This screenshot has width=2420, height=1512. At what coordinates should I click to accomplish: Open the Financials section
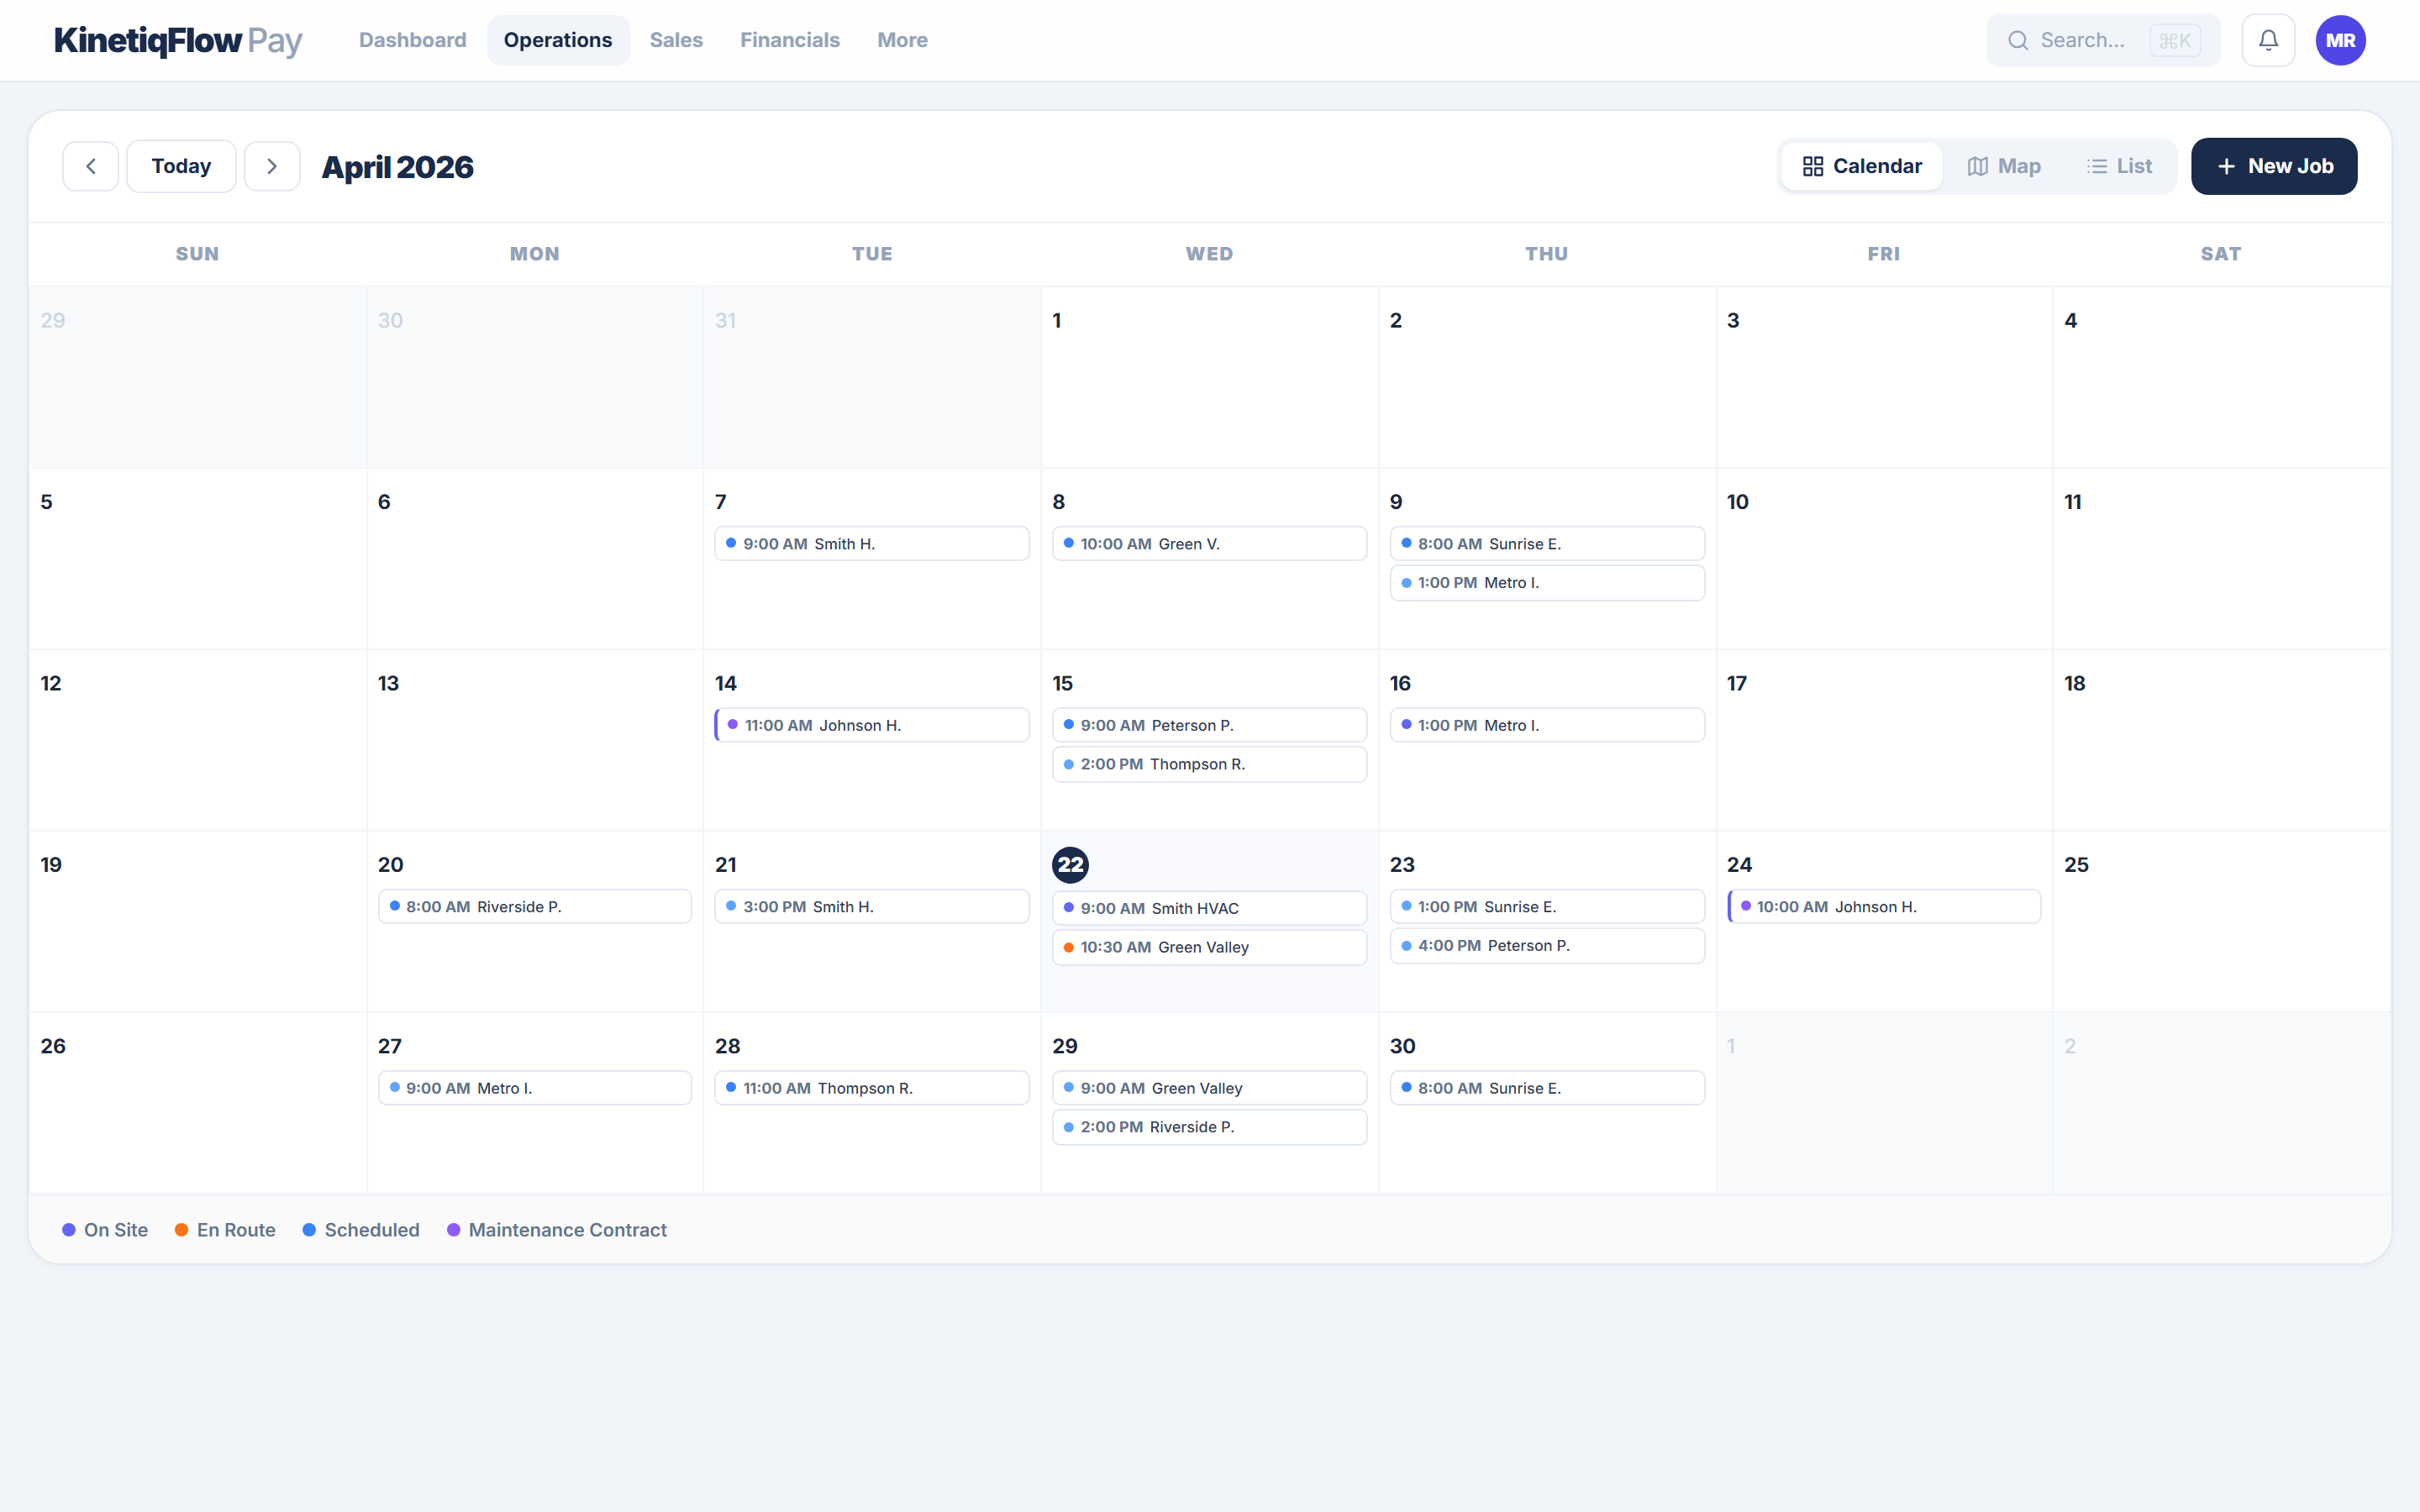tap(789, 40)
